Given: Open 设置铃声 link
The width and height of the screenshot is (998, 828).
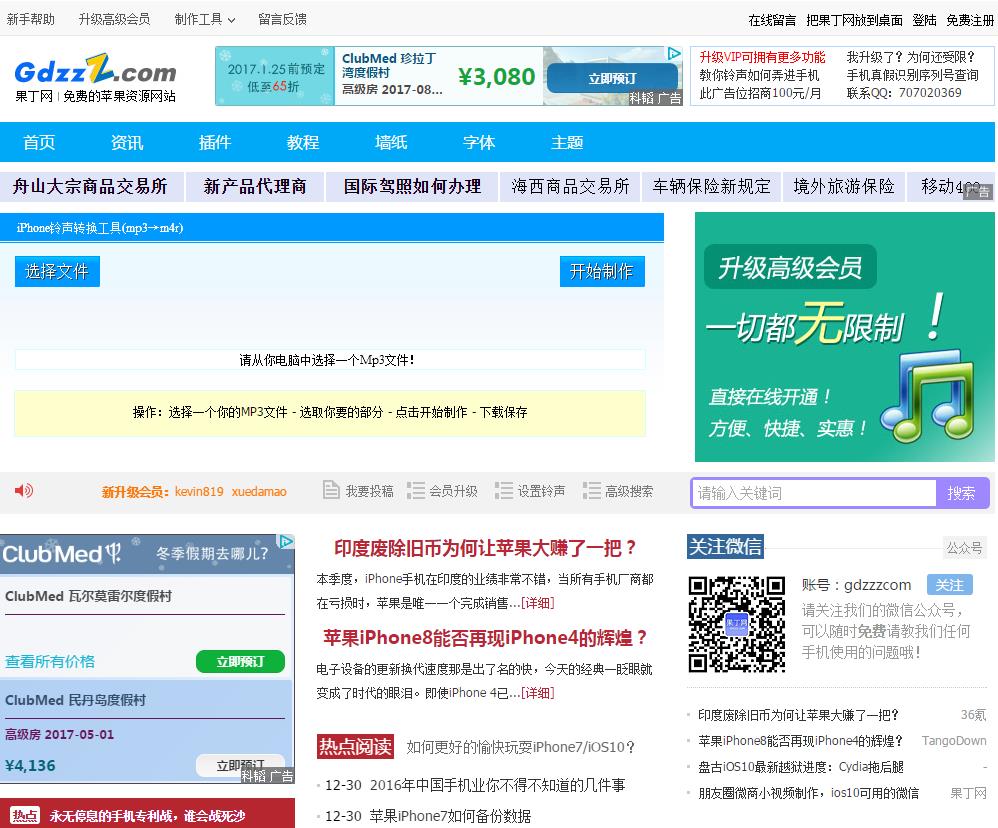Looking at the screenshot, I should point(541,491).
